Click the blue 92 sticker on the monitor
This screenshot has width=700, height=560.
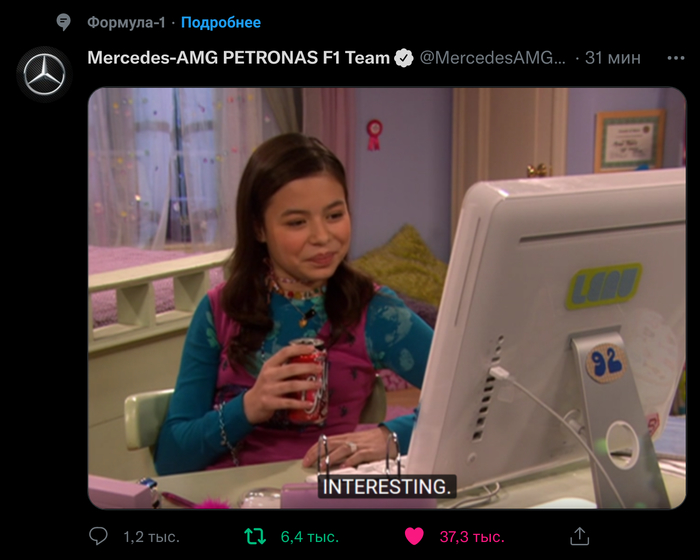pyautogui.click(x=606, y=363)
